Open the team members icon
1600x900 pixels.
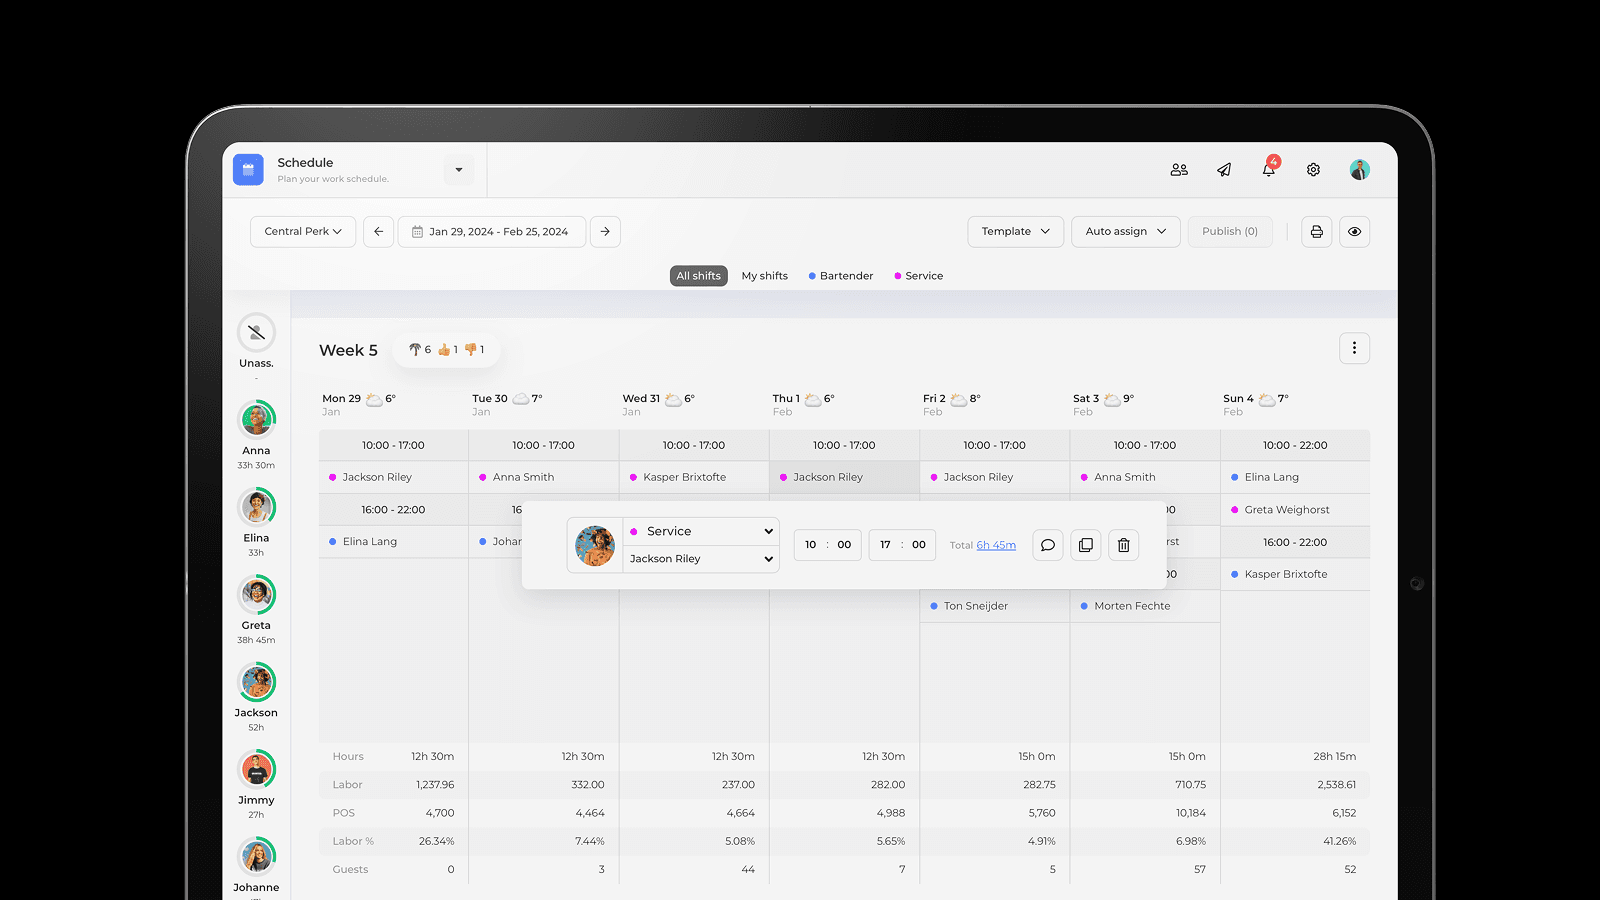tap(1179, 170)
